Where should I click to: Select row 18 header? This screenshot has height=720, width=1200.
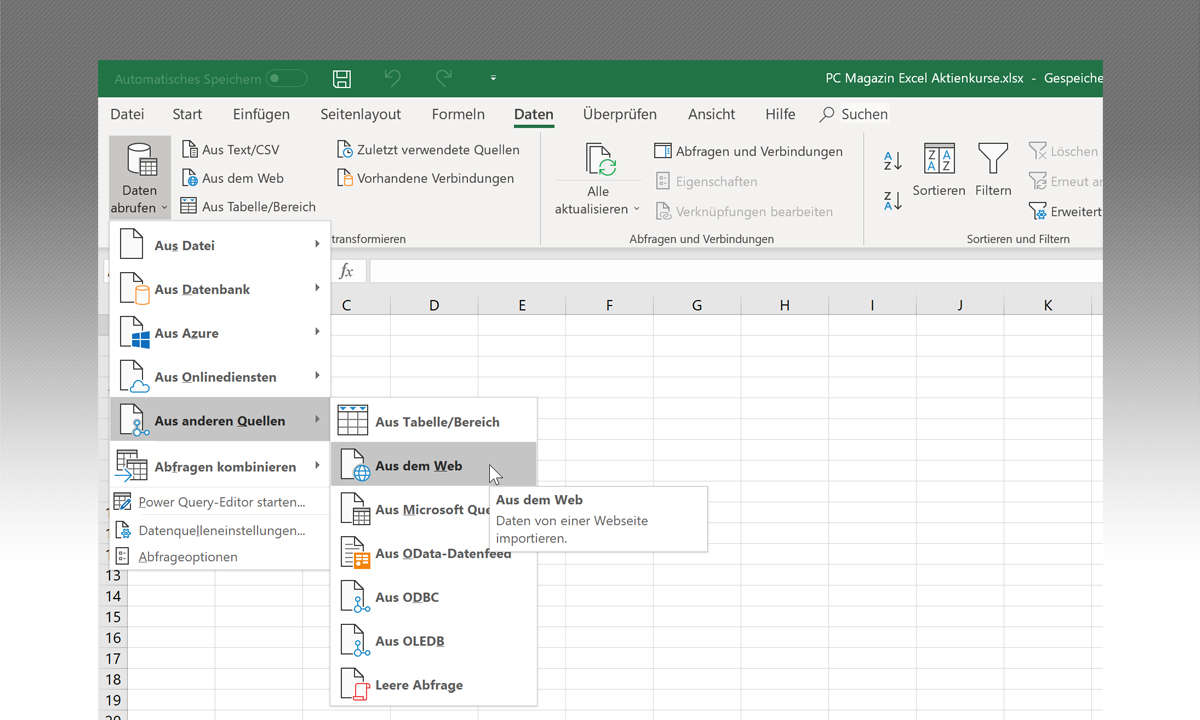click(x=112, y=679)
